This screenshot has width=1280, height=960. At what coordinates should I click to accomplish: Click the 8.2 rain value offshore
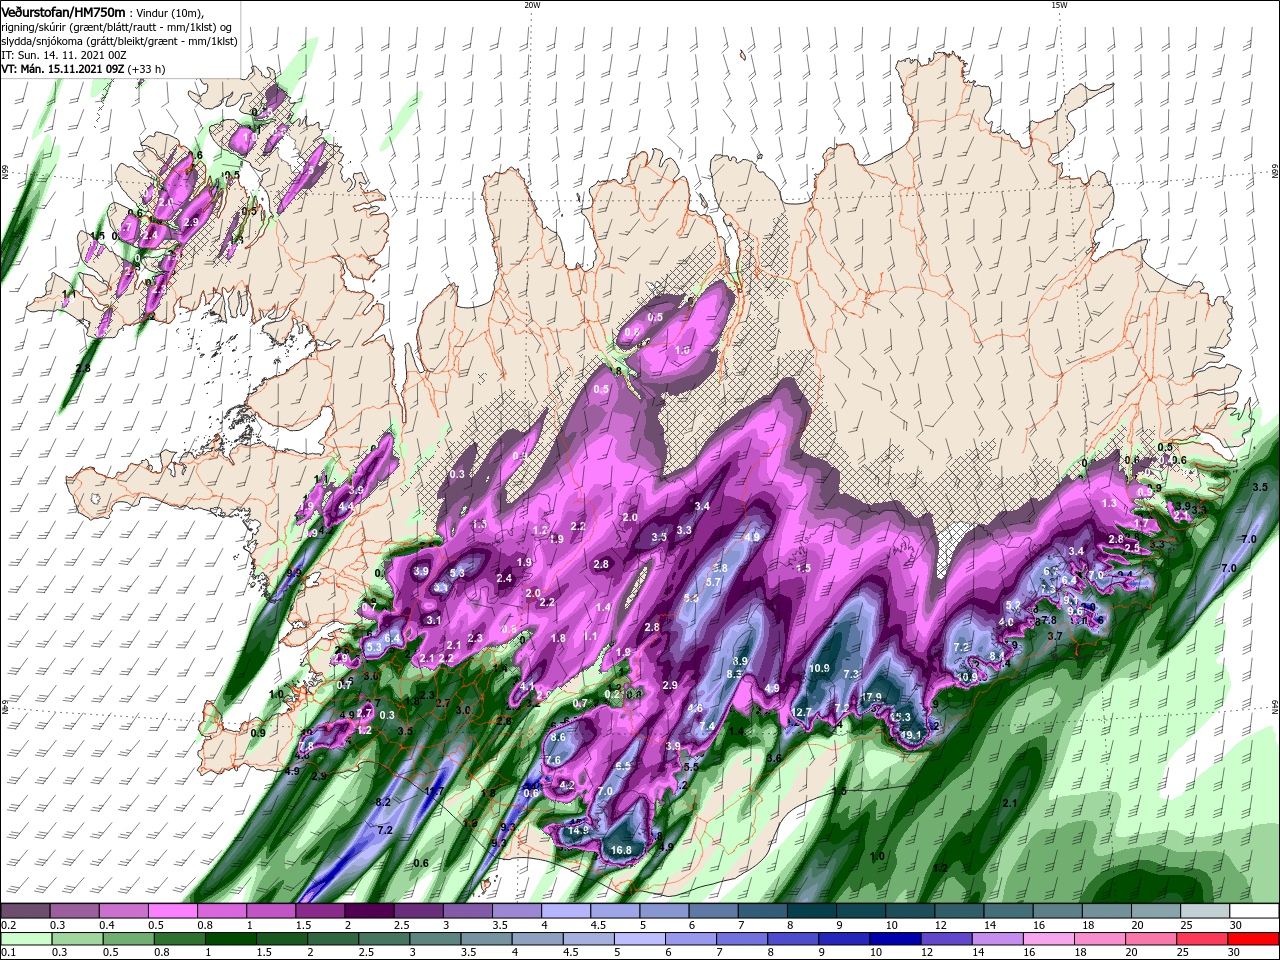point(383,802)
